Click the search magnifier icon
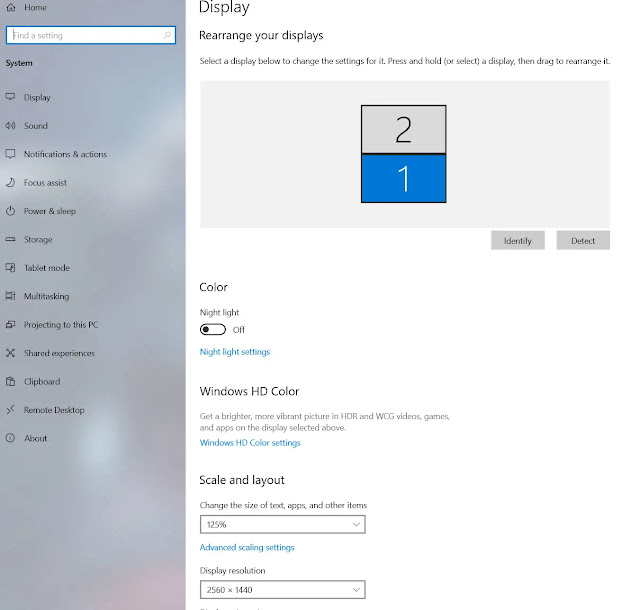The image size is (640, 610). pyautogui.click(x=167, y=35)
